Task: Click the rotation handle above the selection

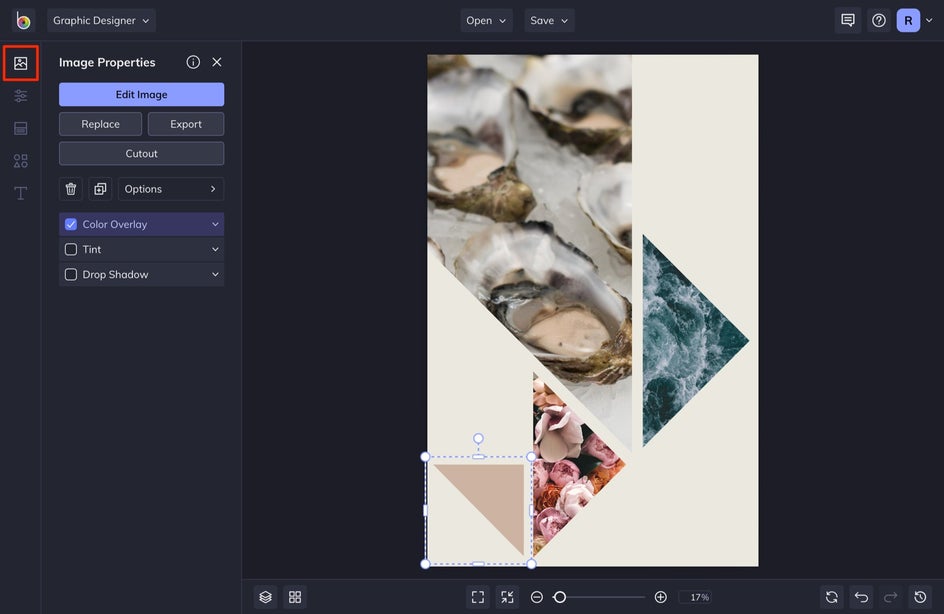Action: (478, 438)
